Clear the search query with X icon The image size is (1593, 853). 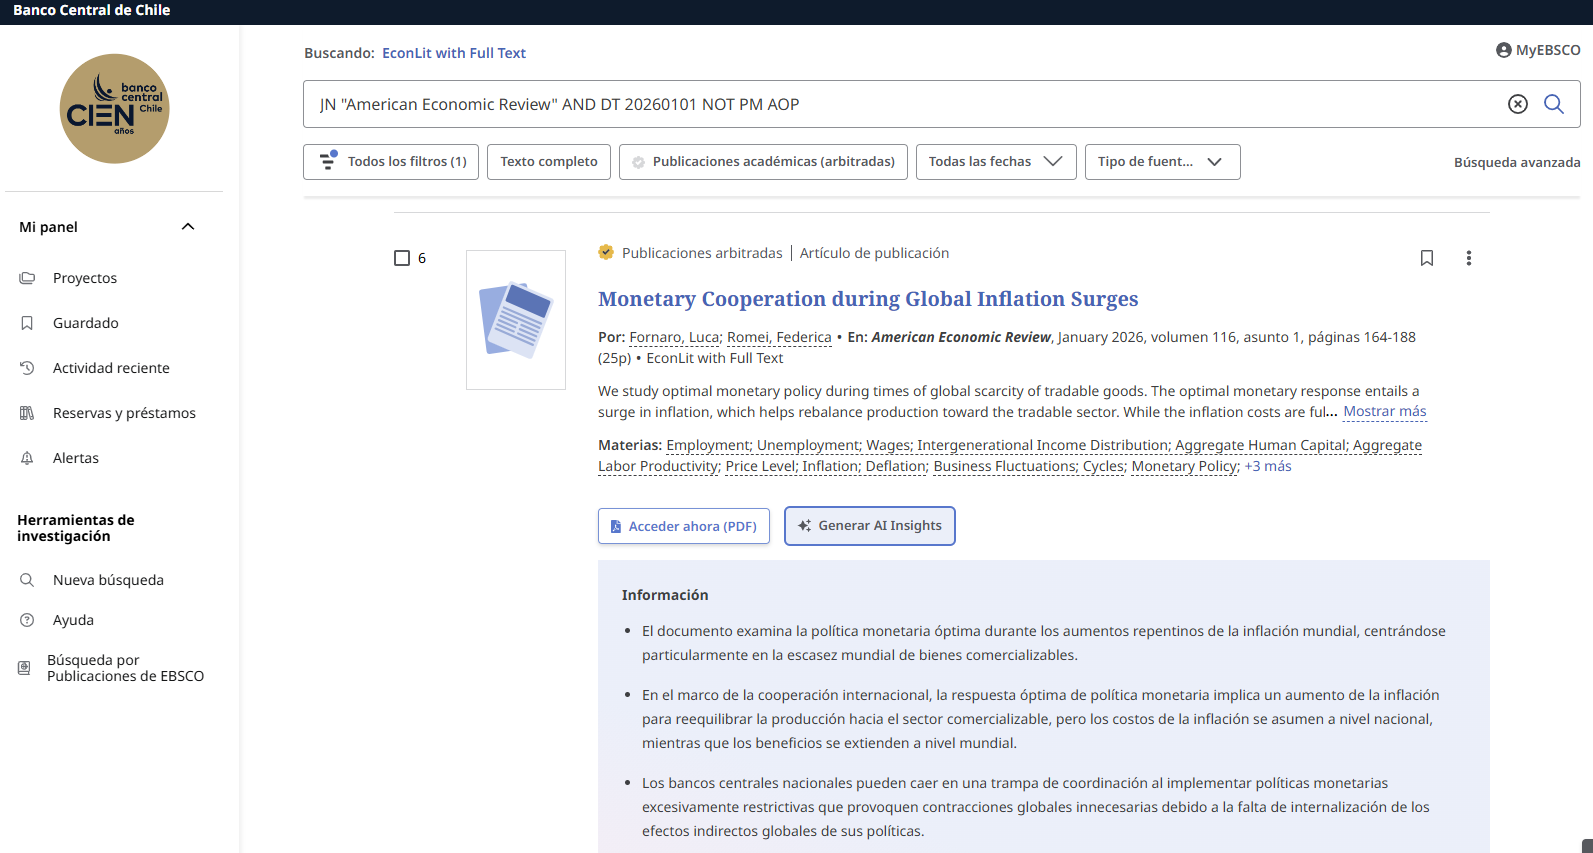1517,104
